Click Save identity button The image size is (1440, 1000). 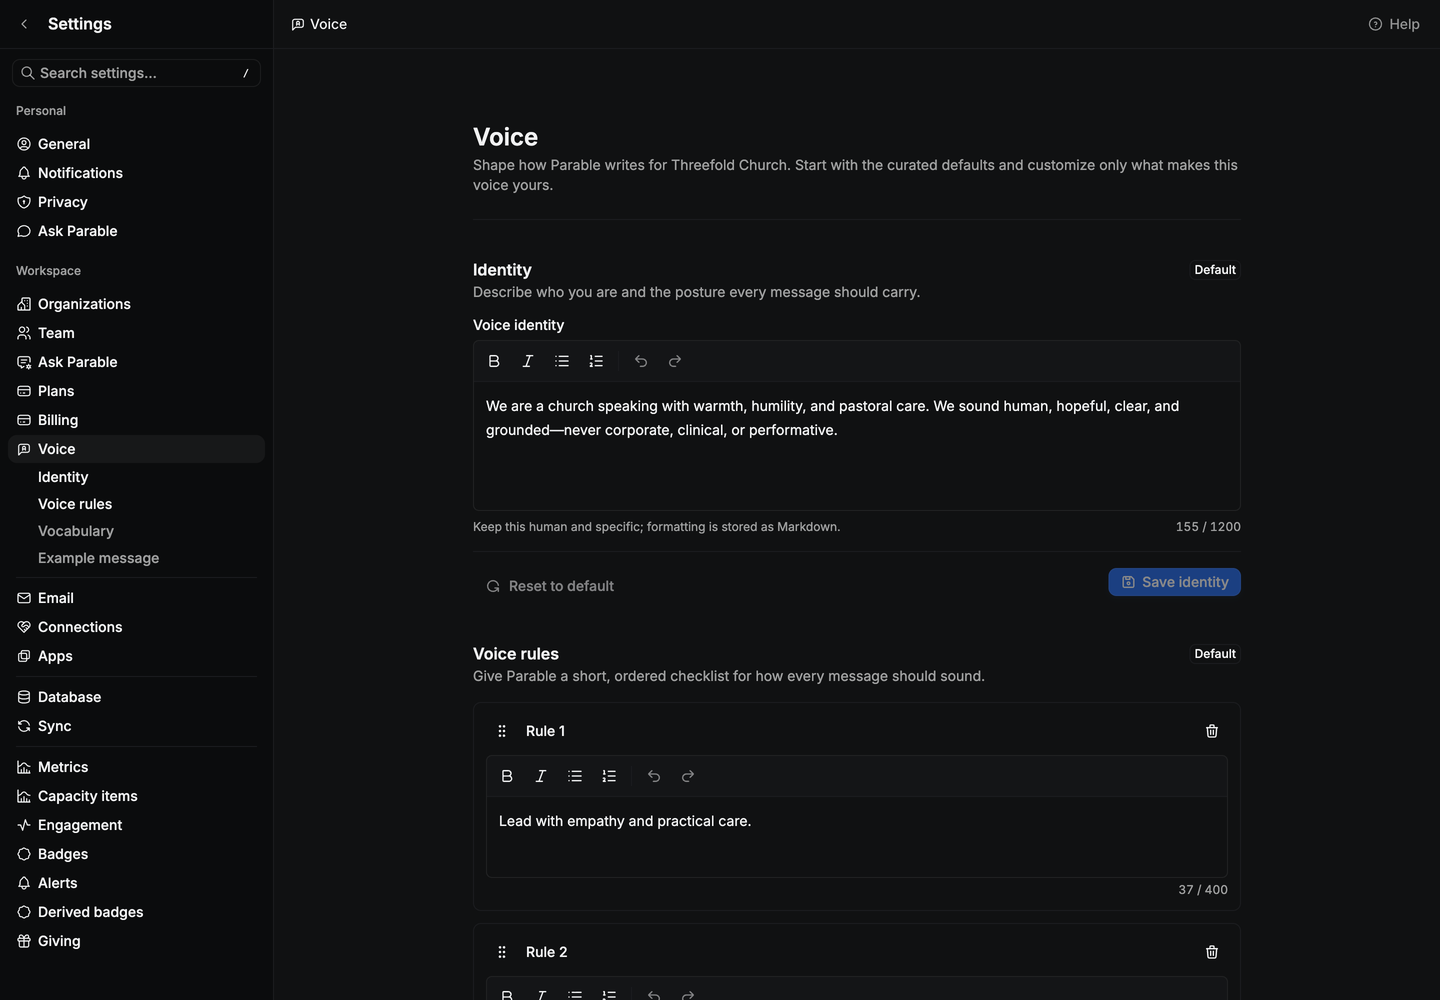[1174, 582]
